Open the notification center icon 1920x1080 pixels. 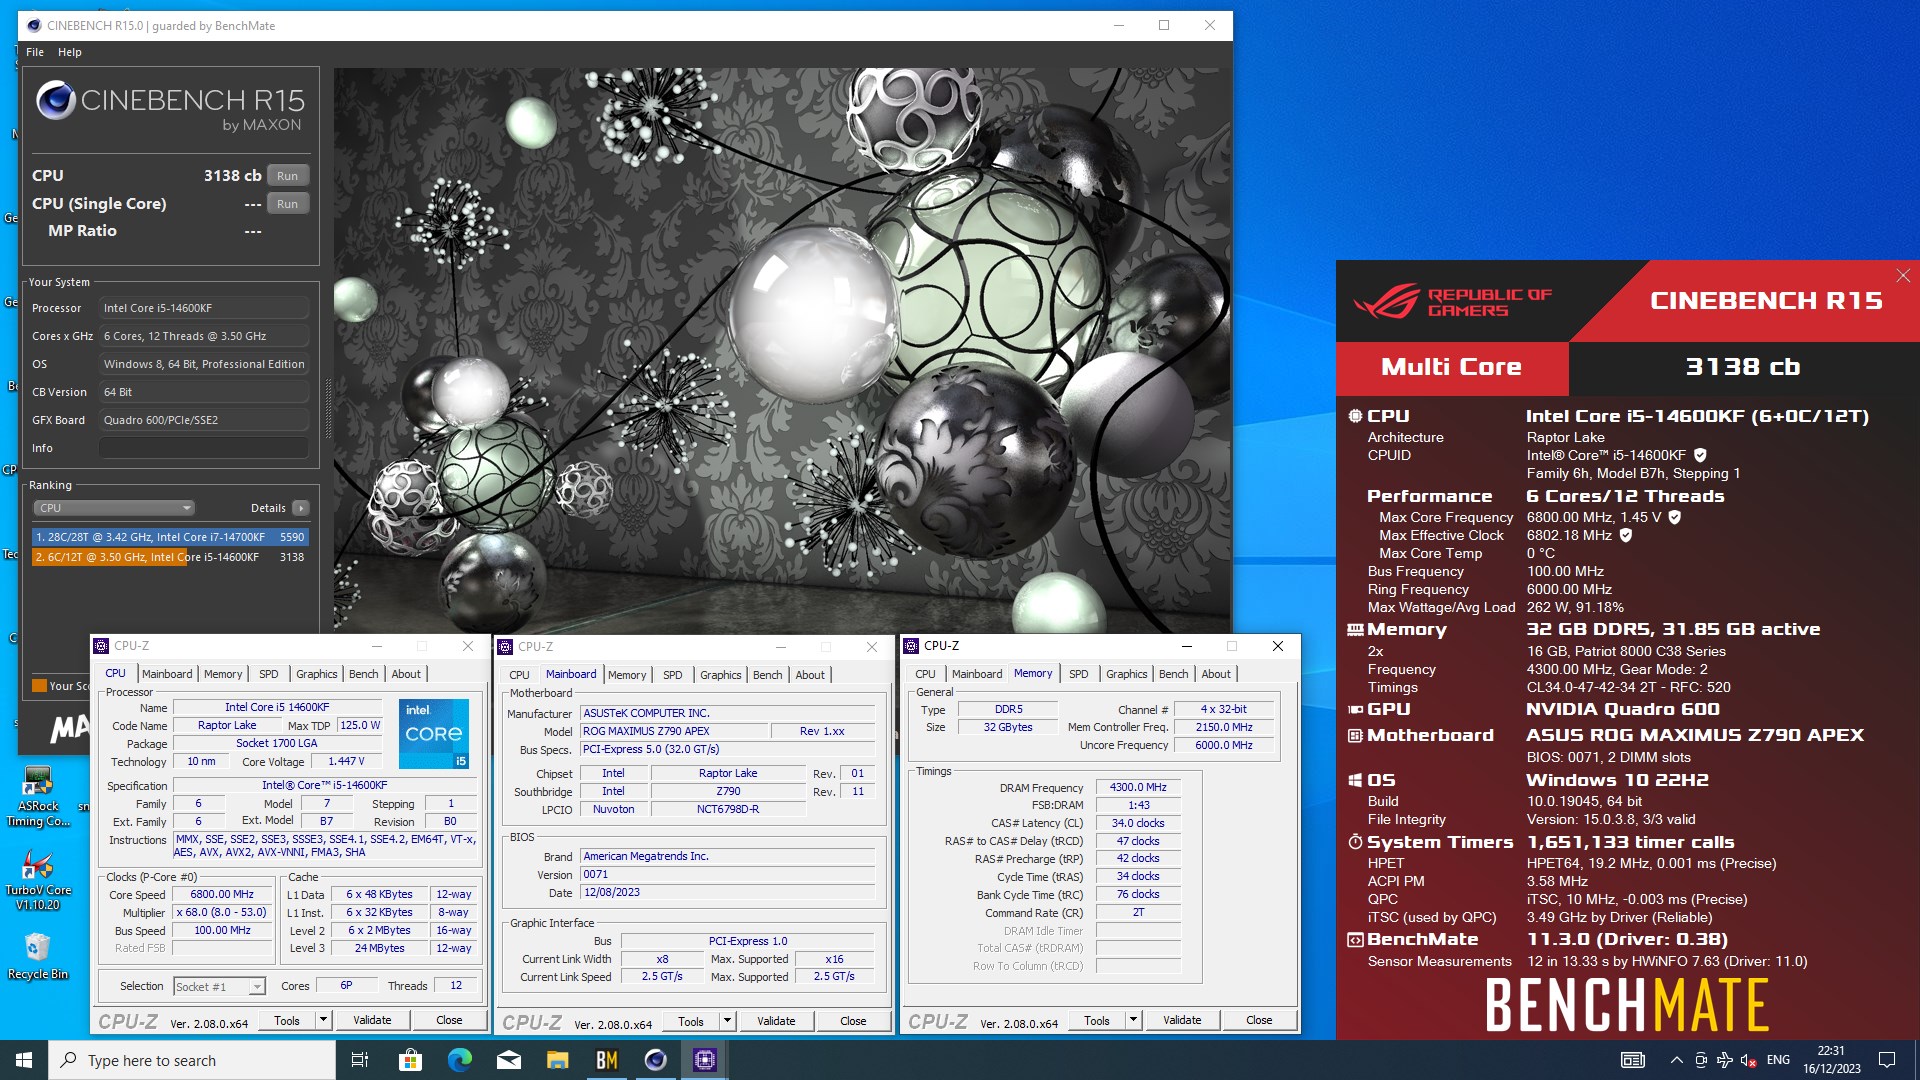(x=1887, y=1060)
